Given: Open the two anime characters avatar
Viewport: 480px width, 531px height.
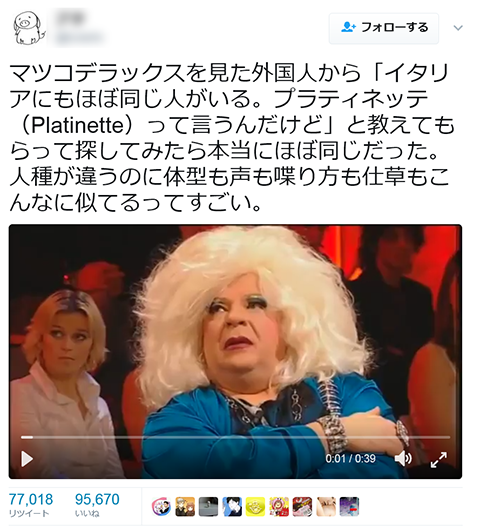Looking at the screenshot, I should 185,507.
